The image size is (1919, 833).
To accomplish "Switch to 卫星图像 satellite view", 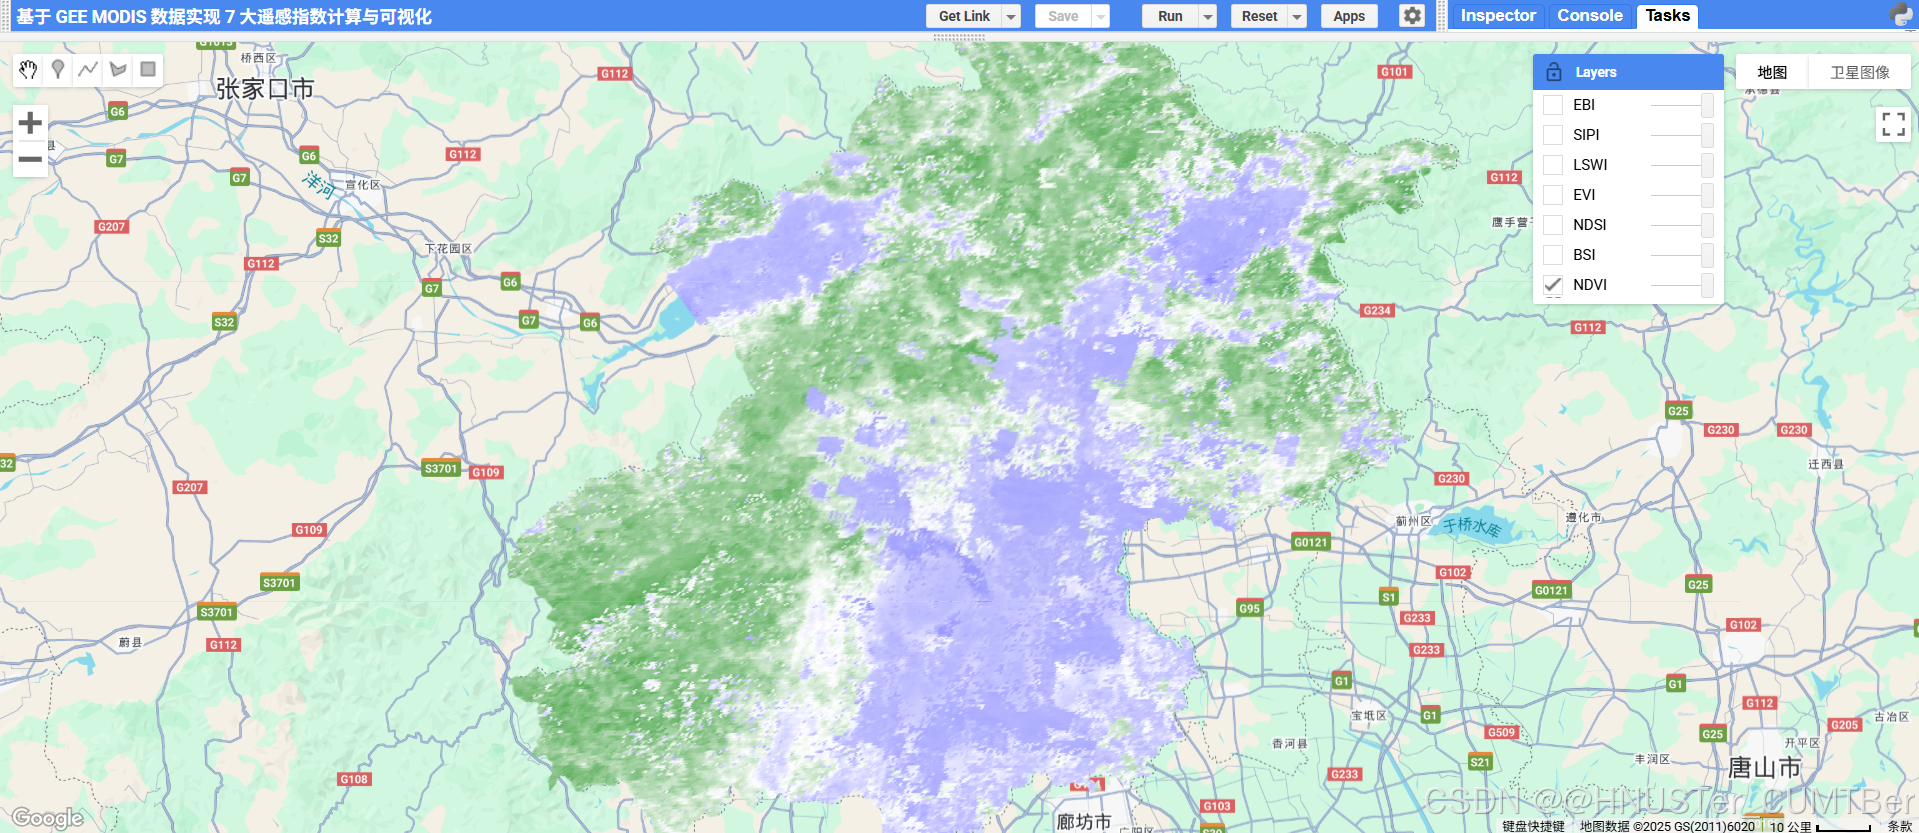I will [x=1860, y=72].
